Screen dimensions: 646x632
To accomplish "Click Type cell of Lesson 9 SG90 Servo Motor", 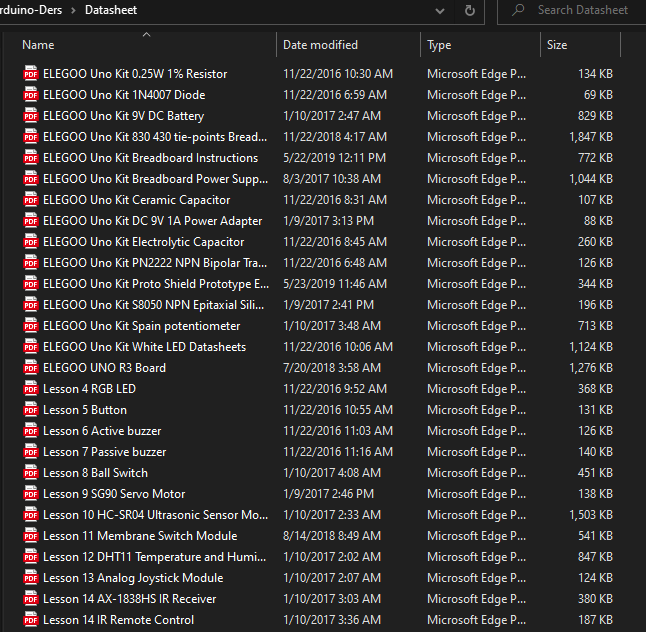I will tap(476, 494).
